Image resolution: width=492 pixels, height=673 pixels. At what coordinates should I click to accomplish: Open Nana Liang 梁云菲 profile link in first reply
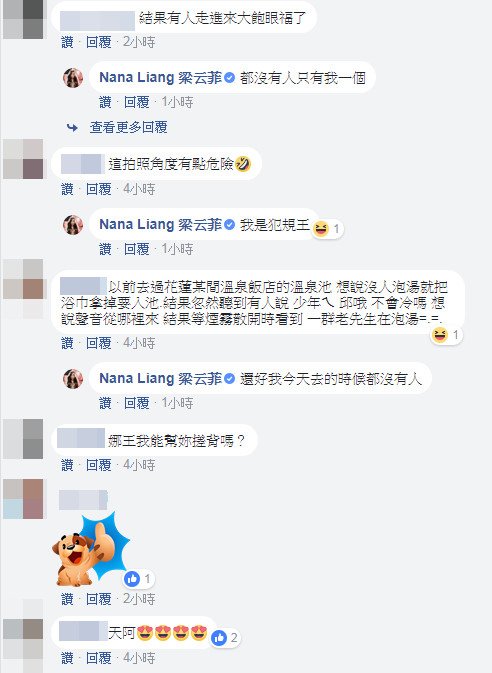161,78
